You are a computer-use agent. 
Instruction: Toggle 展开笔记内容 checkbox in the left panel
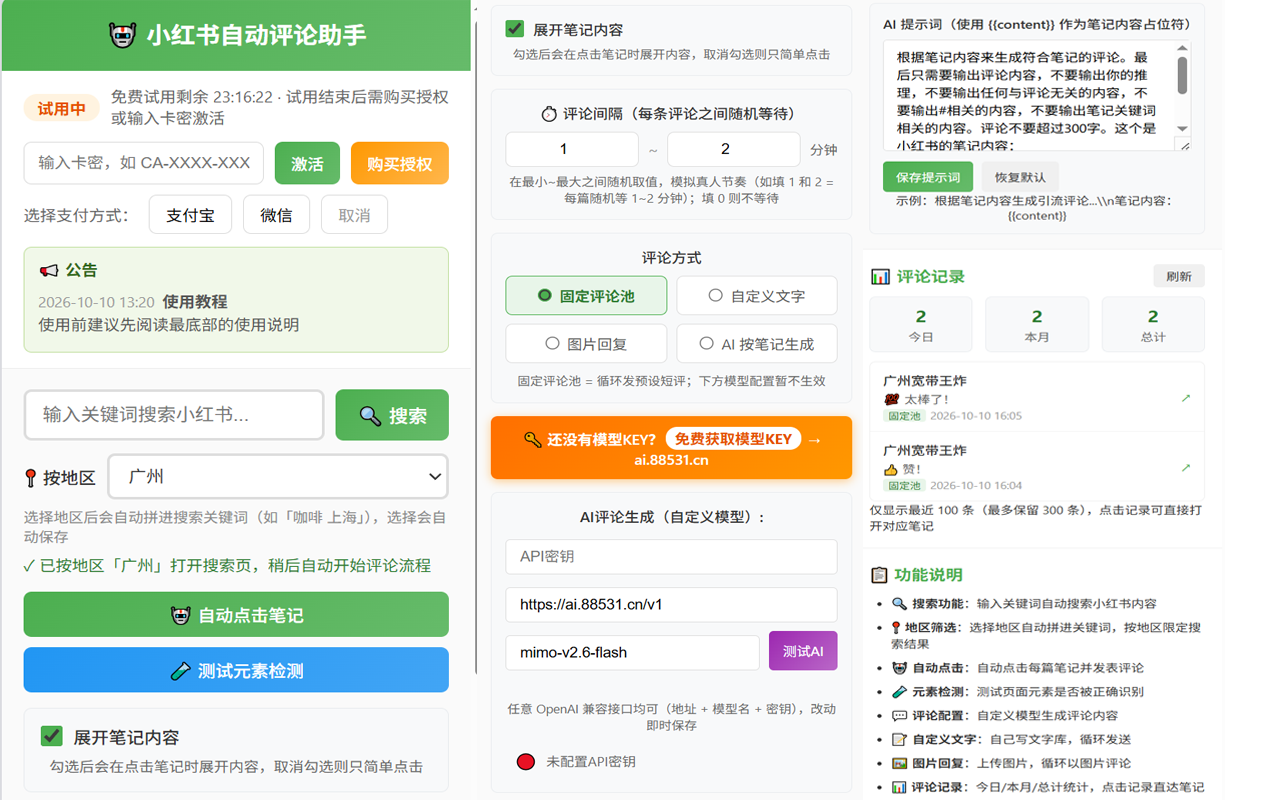51,736
